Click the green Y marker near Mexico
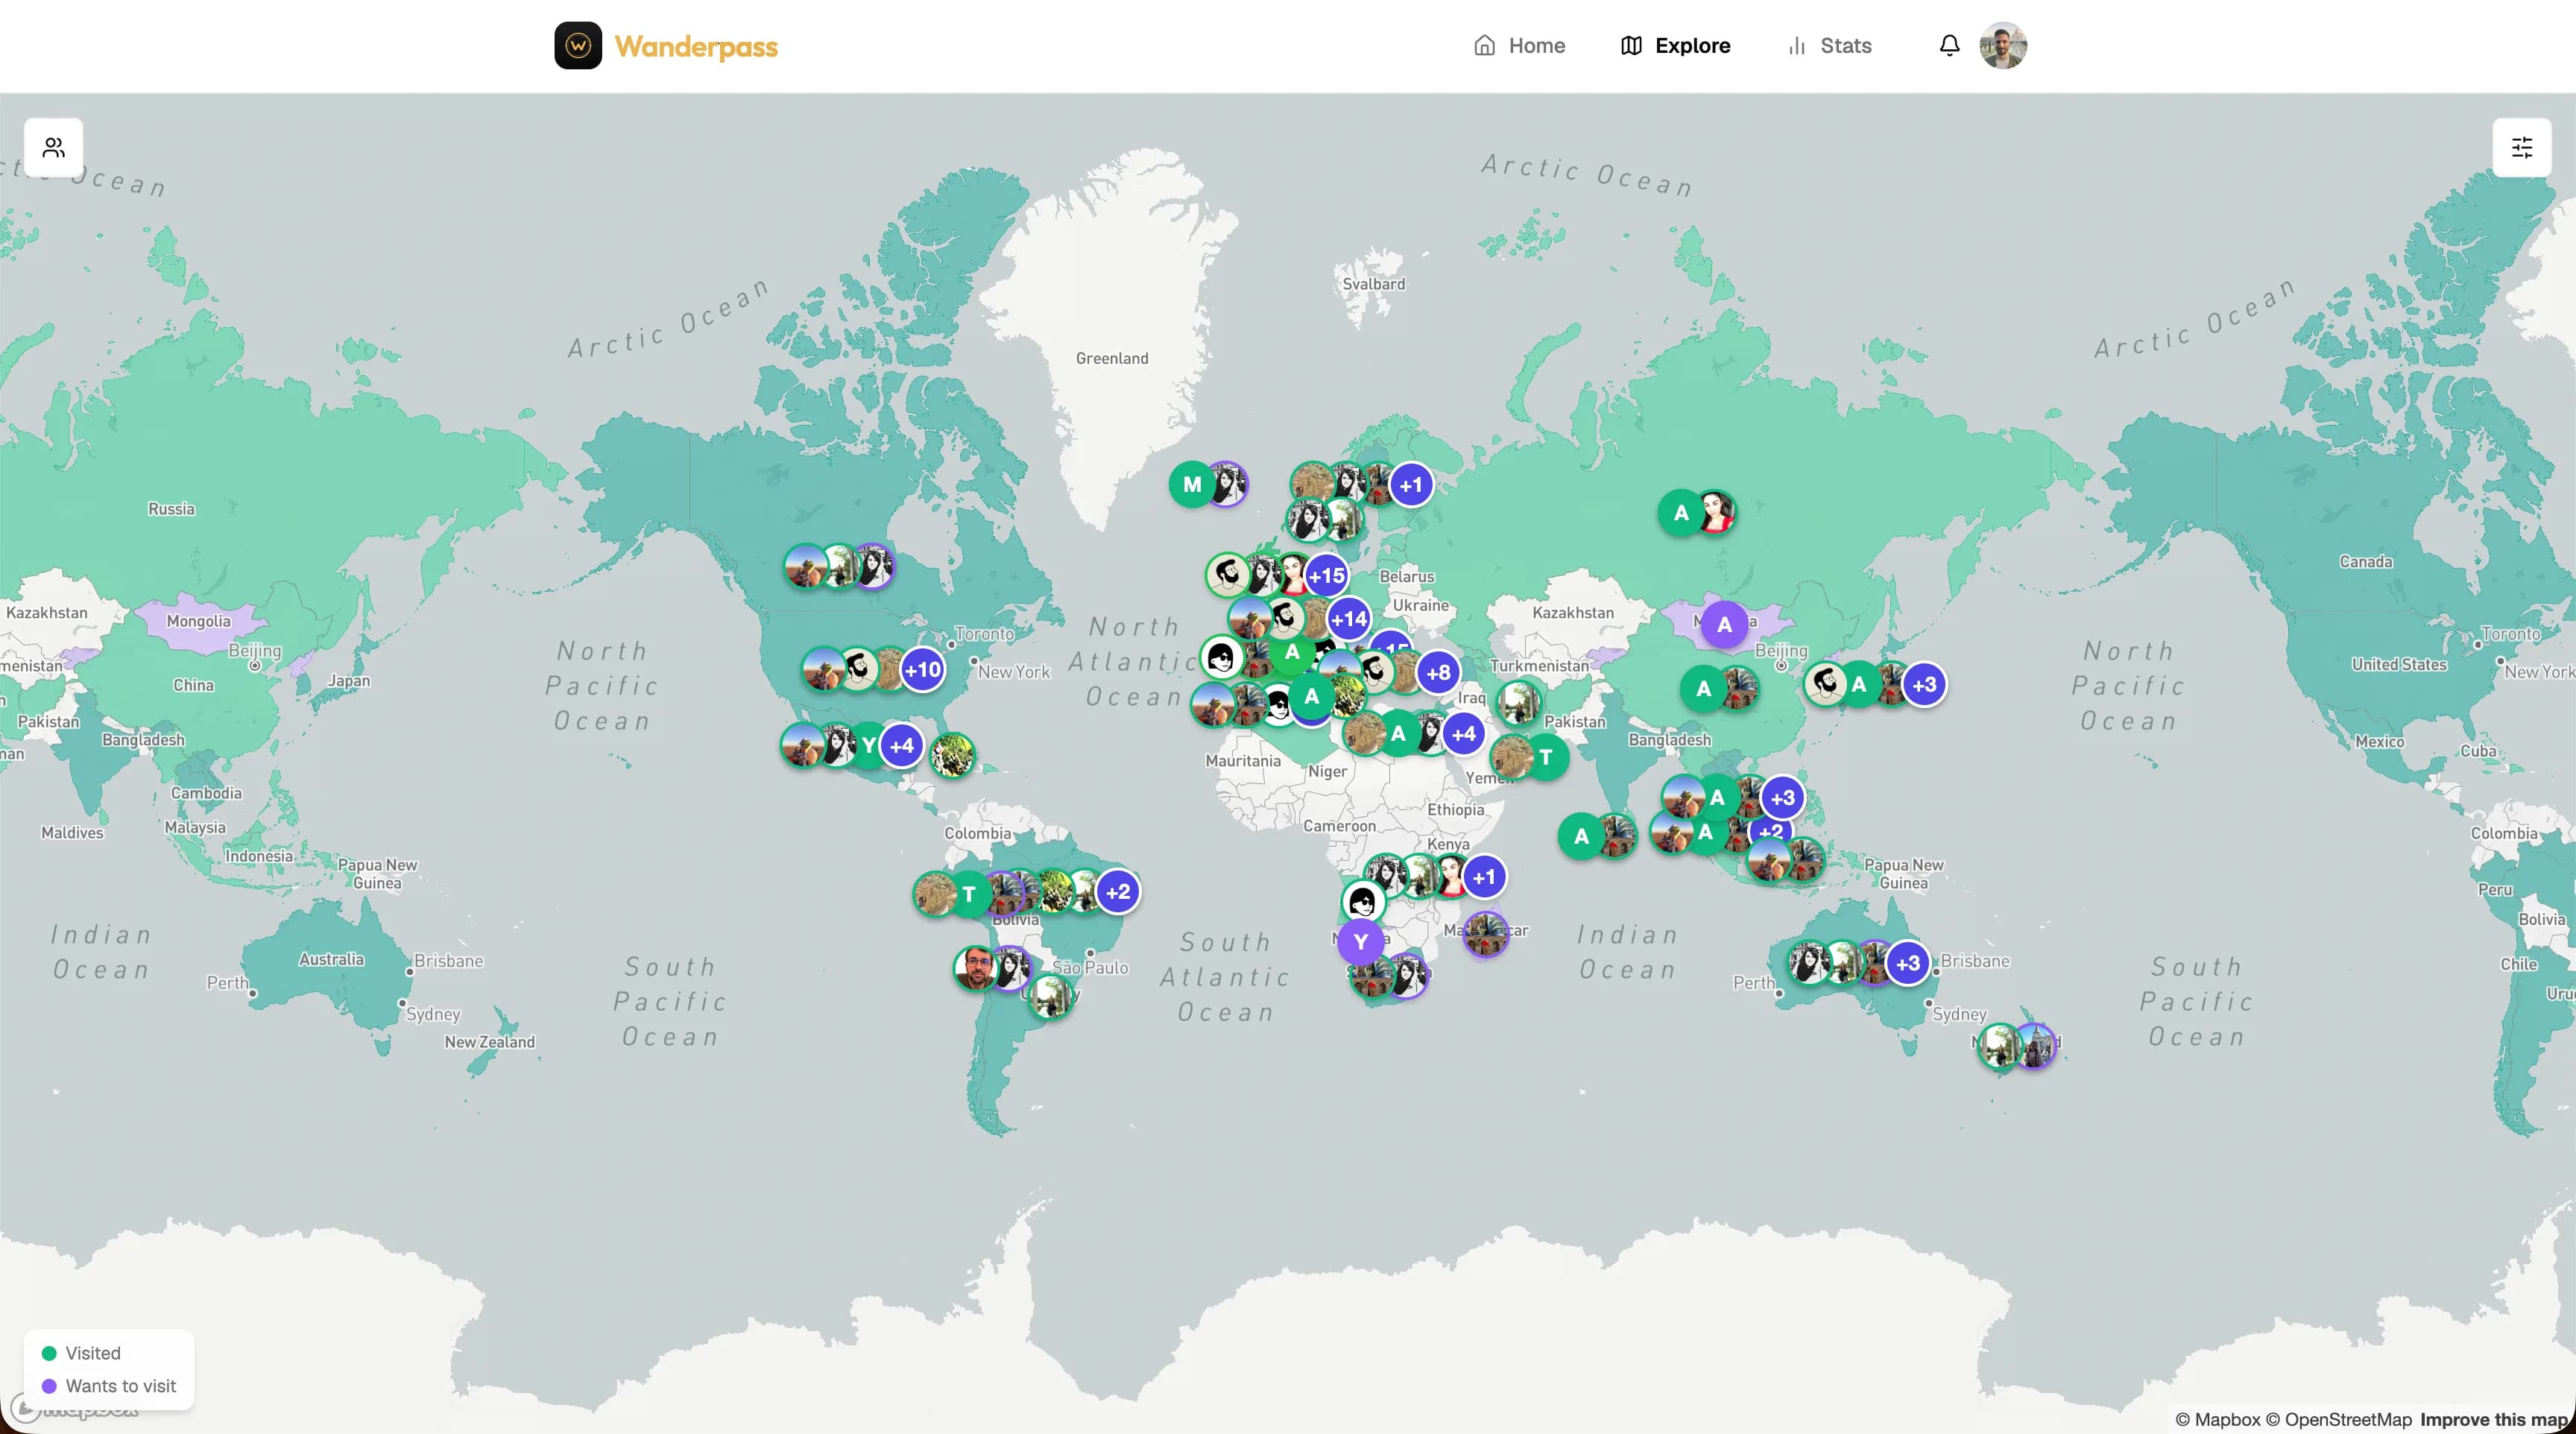Viewport: 2576px width, 1434px height. tap(868, 746)
